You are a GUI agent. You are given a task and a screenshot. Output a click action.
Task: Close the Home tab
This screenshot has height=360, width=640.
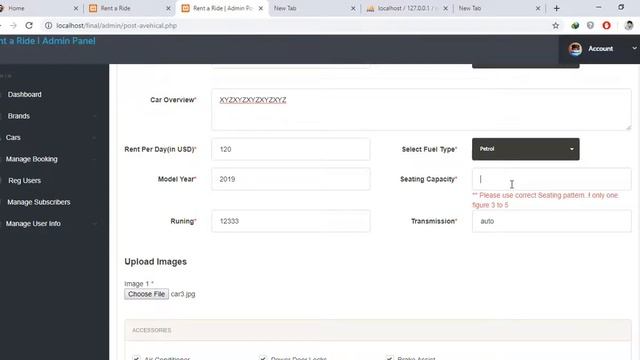click(x=76, y=8)
